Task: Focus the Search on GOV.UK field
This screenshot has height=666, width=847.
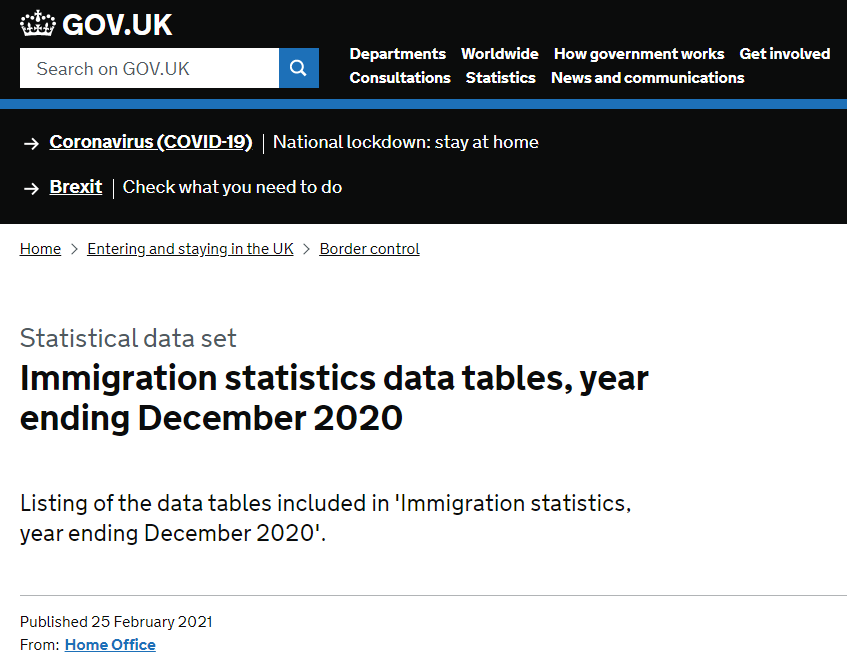Action: tap(149, 68)
